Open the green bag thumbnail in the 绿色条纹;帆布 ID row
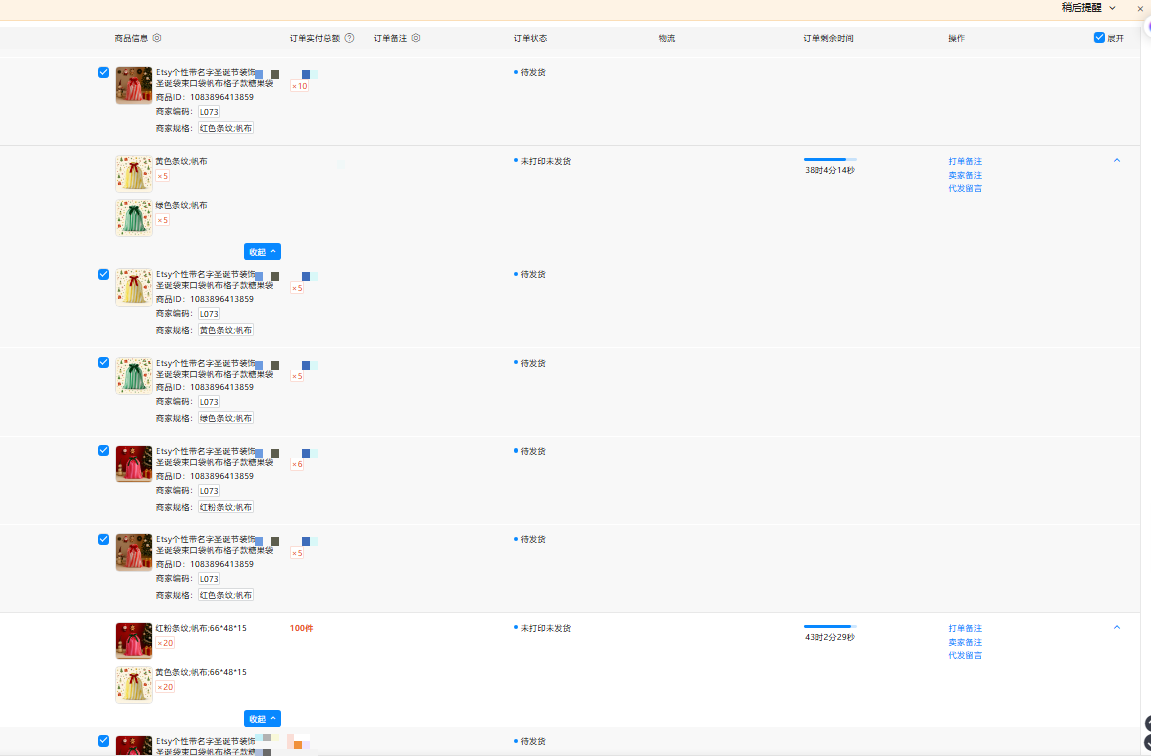 [x=134, y=376]
